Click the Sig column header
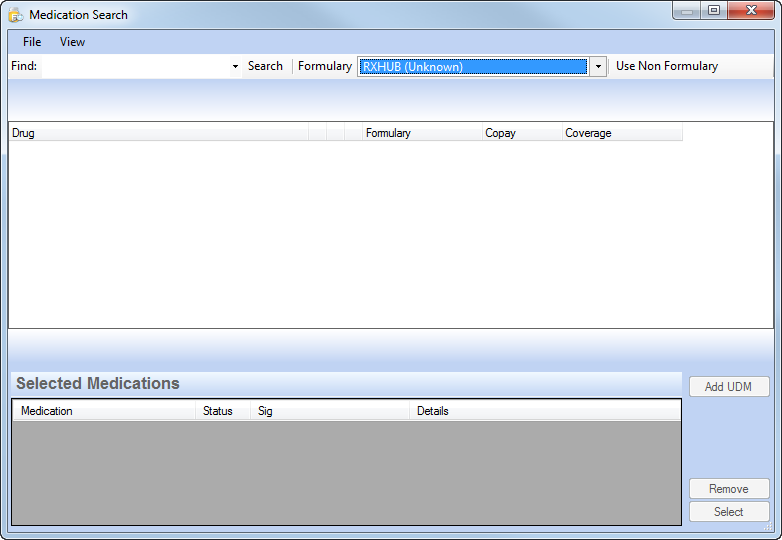Viewport: 782px width, 540px height. (330, 411)
